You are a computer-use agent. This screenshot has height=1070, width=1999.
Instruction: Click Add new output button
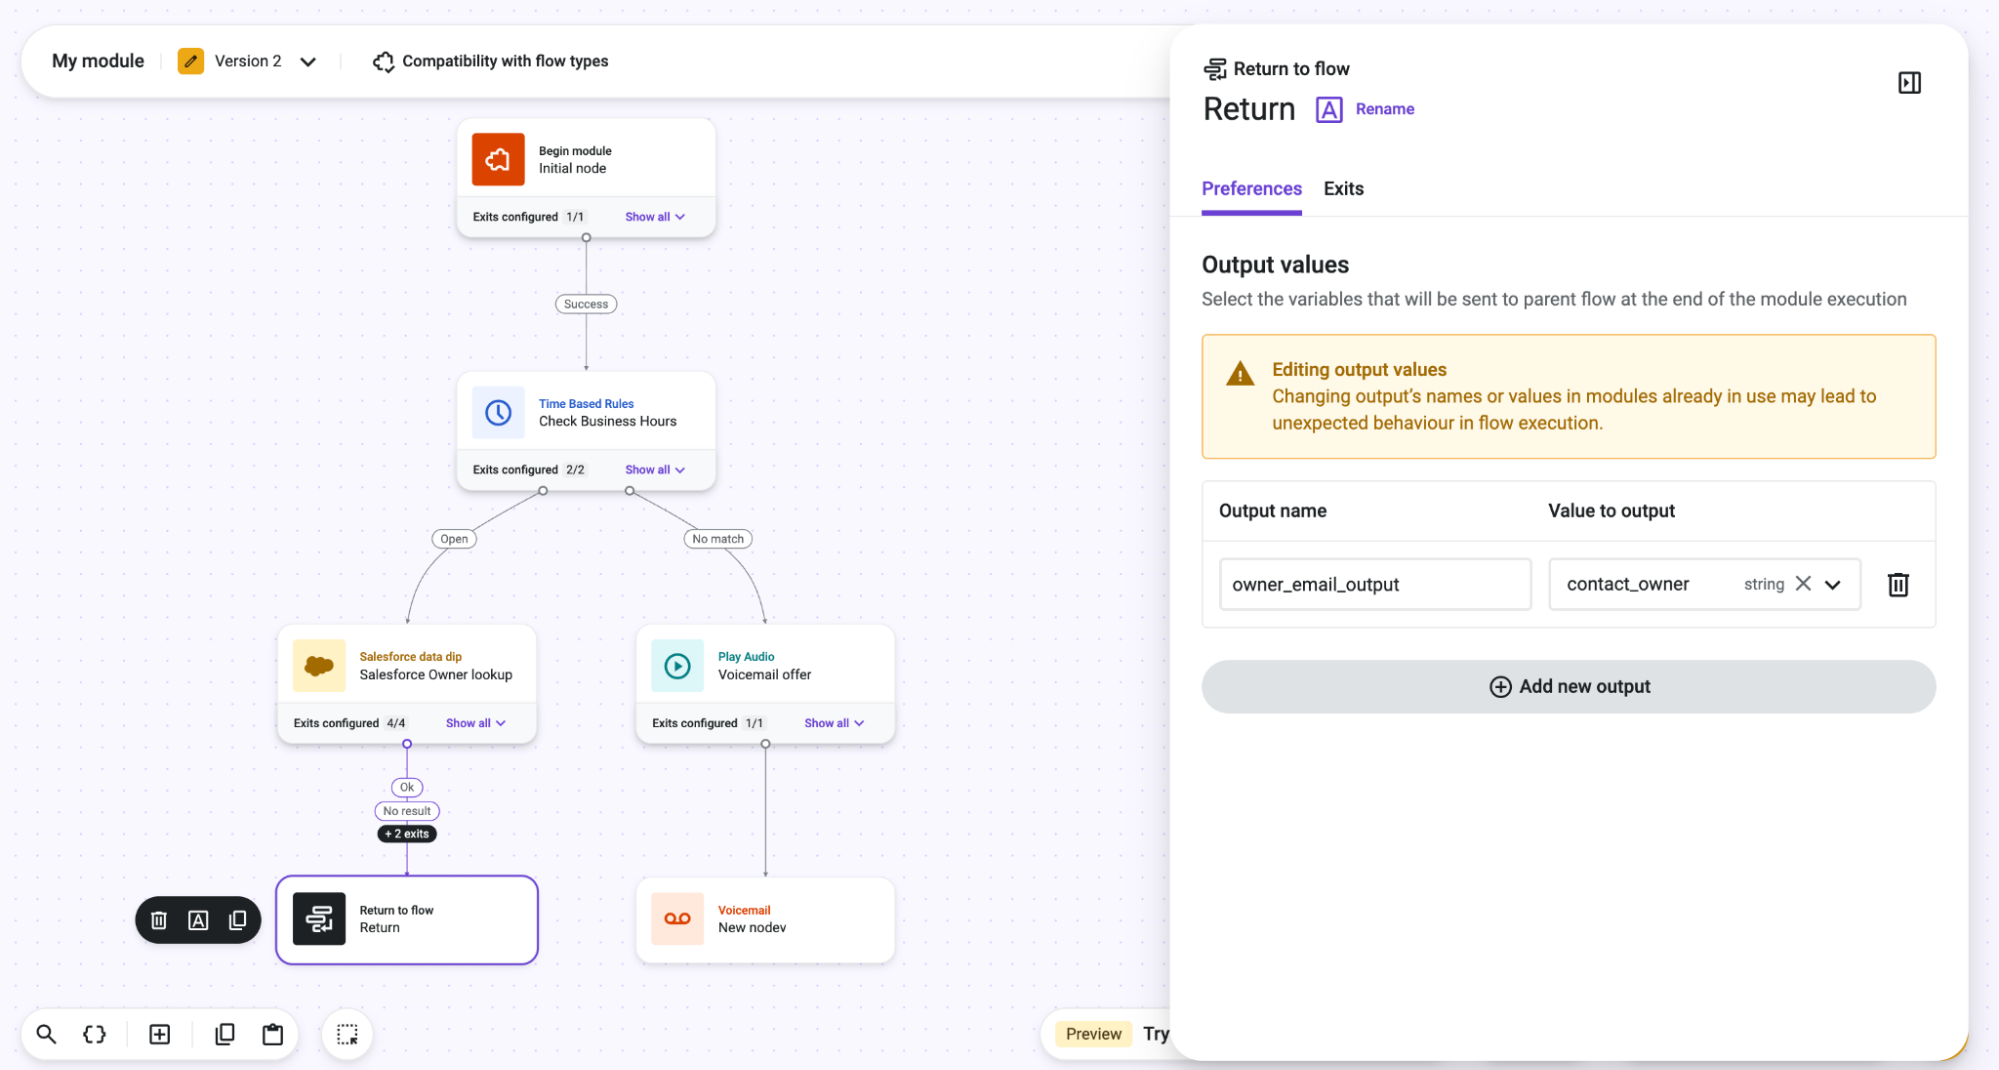click(x=1568, y=686)
